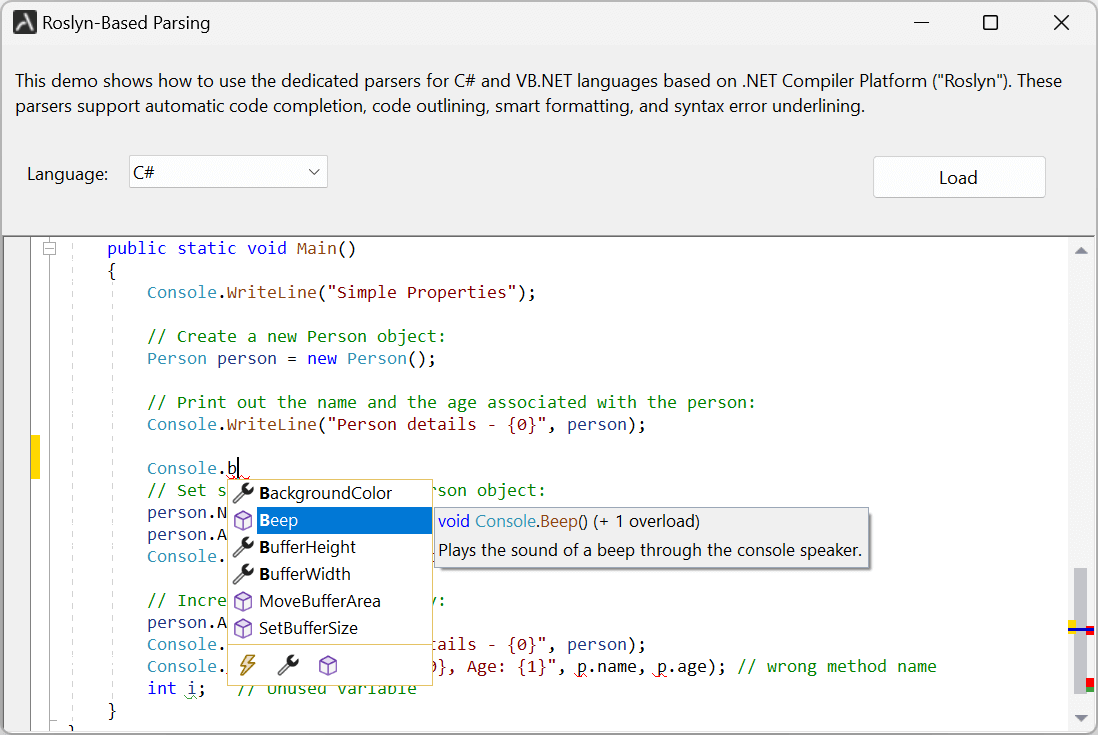Click the "int i;" declaration
1098x735 pixels.
coord(176,689)
